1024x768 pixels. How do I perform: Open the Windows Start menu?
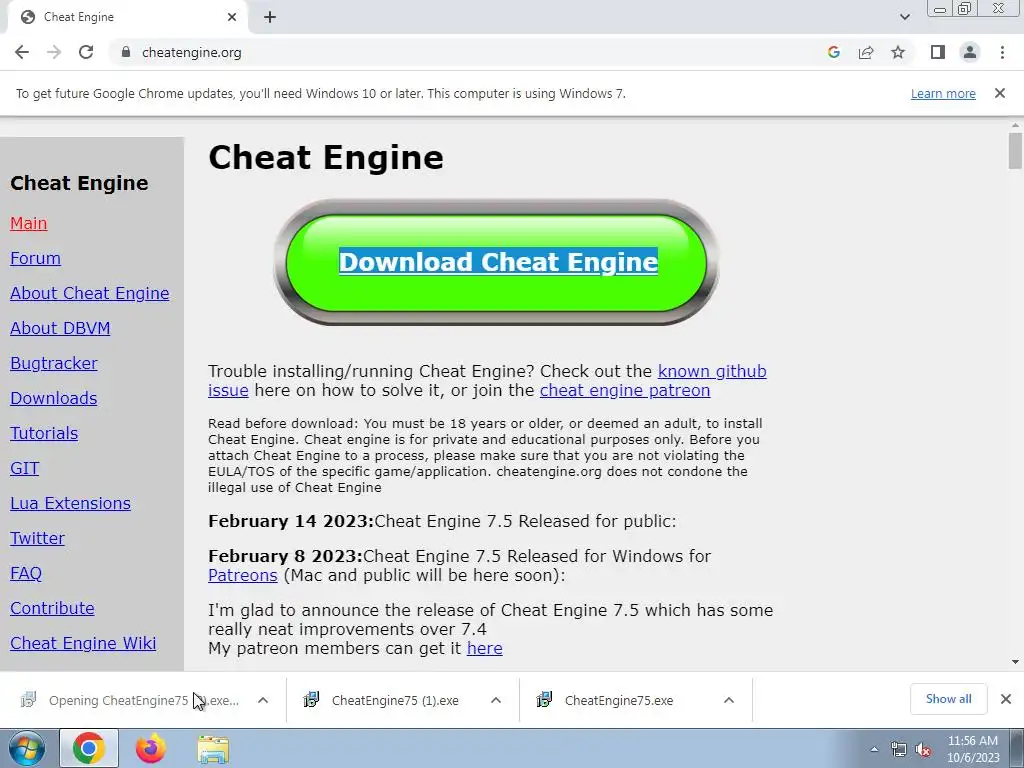click(x=27, y=748)
